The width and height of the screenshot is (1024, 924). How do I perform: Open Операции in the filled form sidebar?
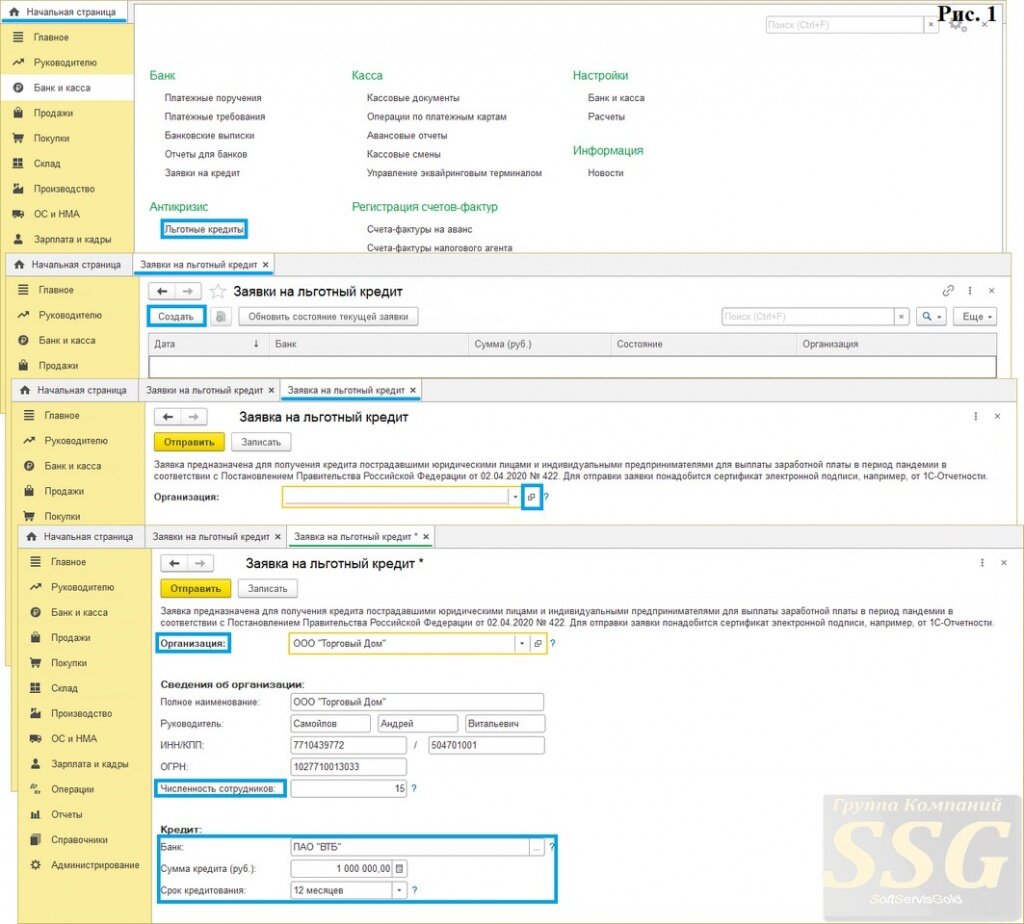tap(72, 789)
